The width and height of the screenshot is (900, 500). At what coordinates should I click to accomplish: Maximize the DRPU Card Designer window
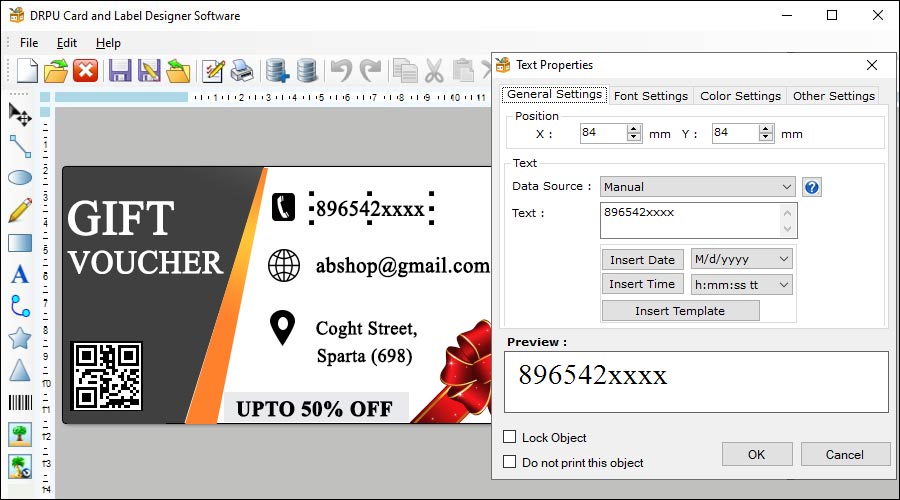832,15
